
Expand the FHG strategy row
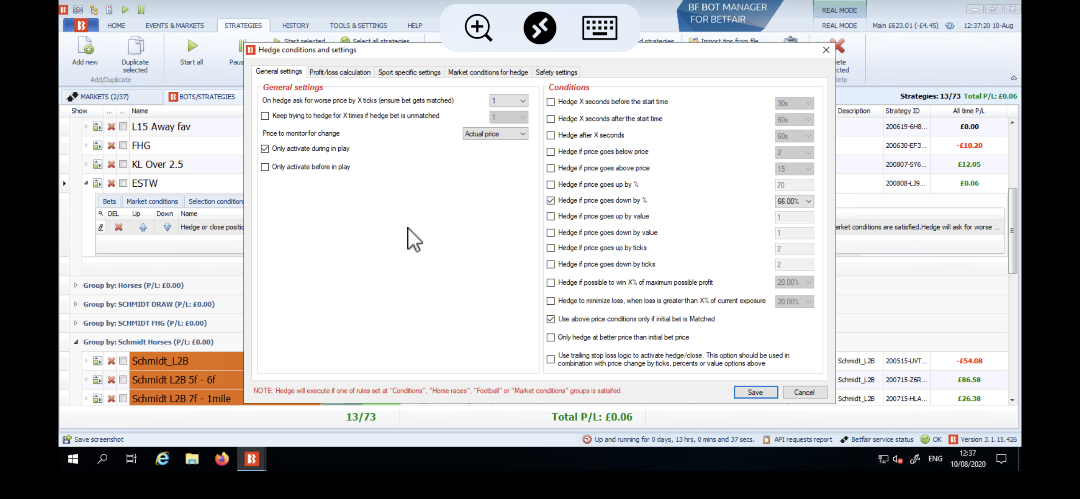pyautogui.click(x=87, y=145)
